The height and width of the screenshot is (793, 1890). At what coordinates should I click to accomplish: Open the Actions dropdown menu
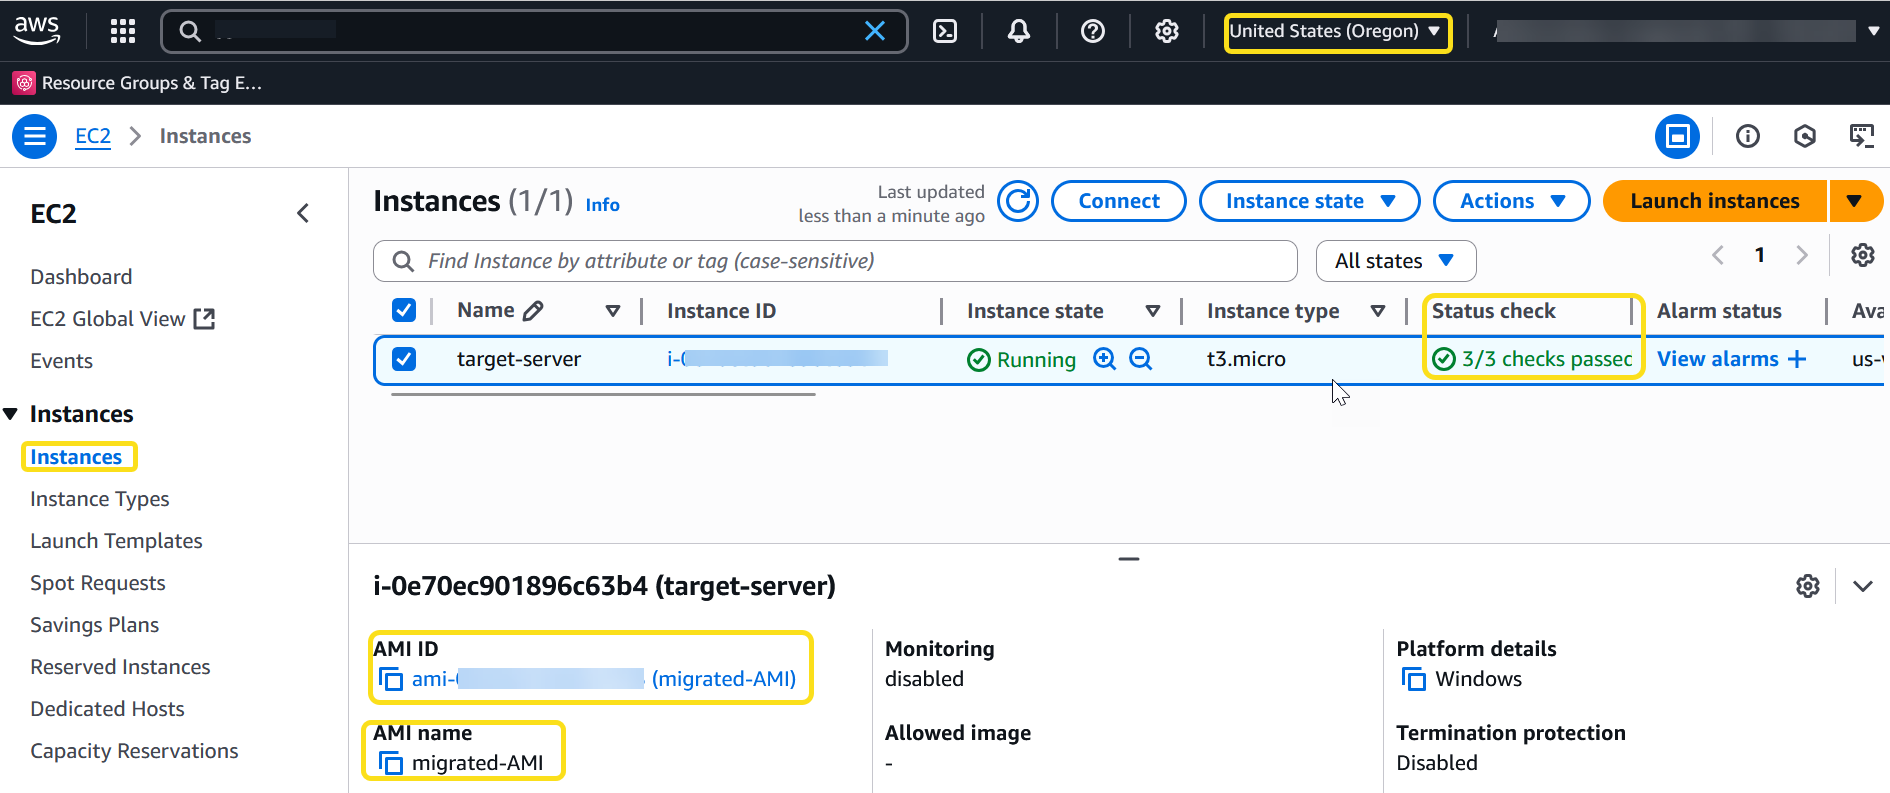(x=1511, y=201)
